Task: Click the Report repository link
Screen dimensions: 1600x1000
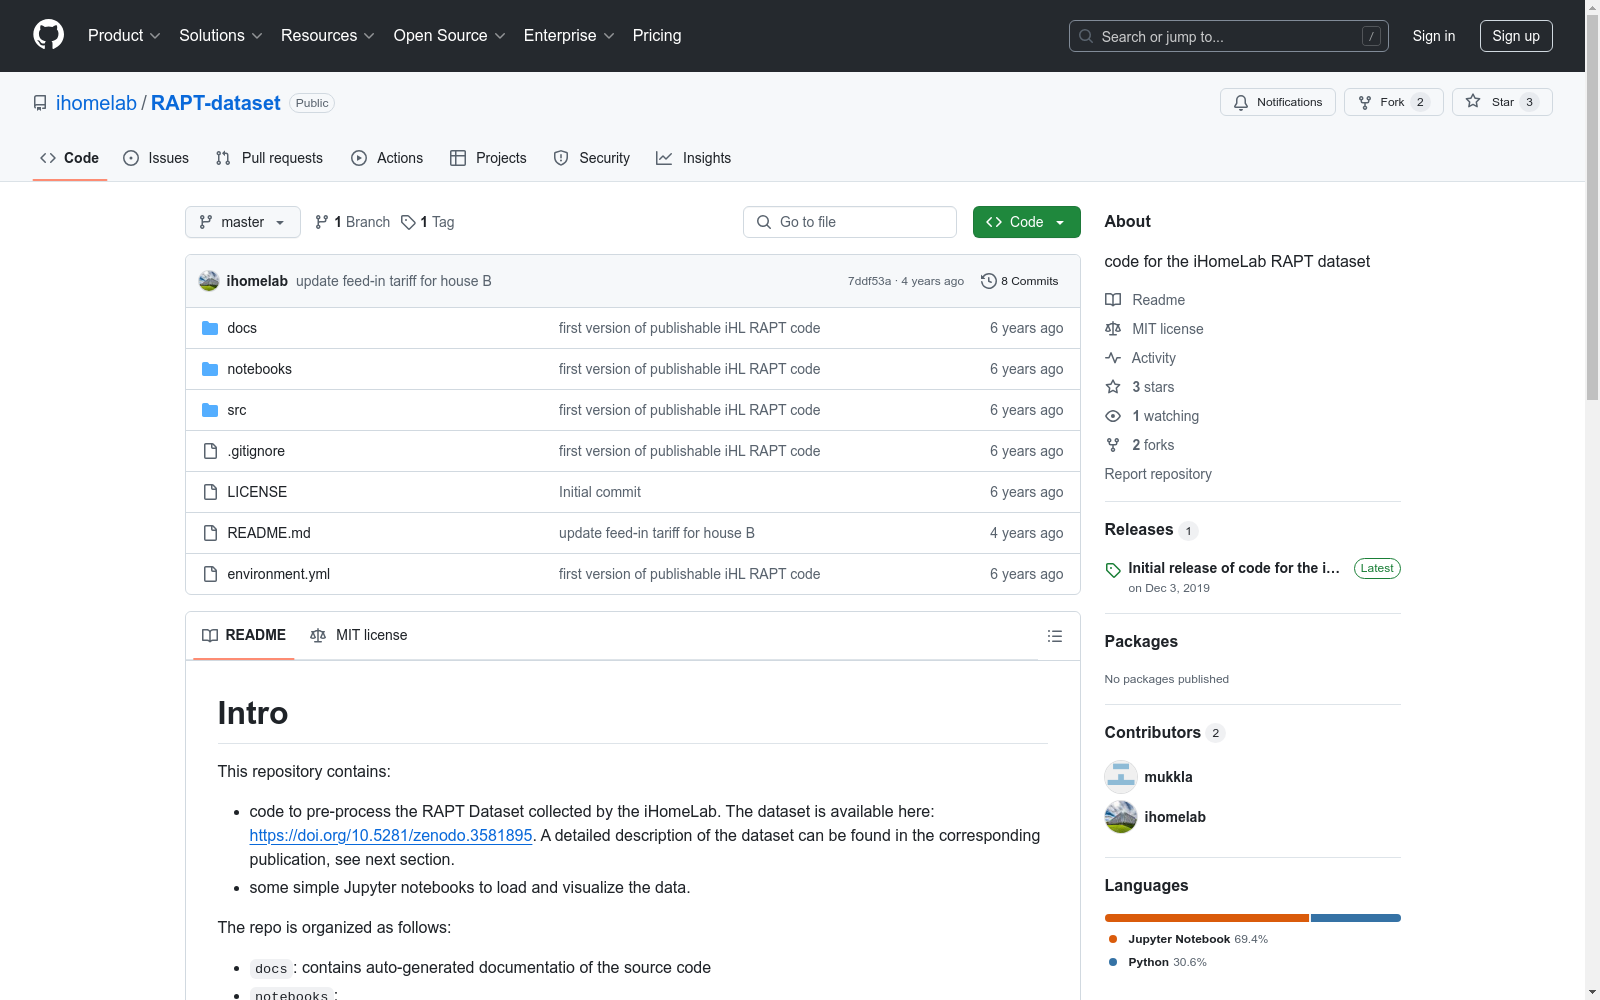Action: coord(1158,474)
